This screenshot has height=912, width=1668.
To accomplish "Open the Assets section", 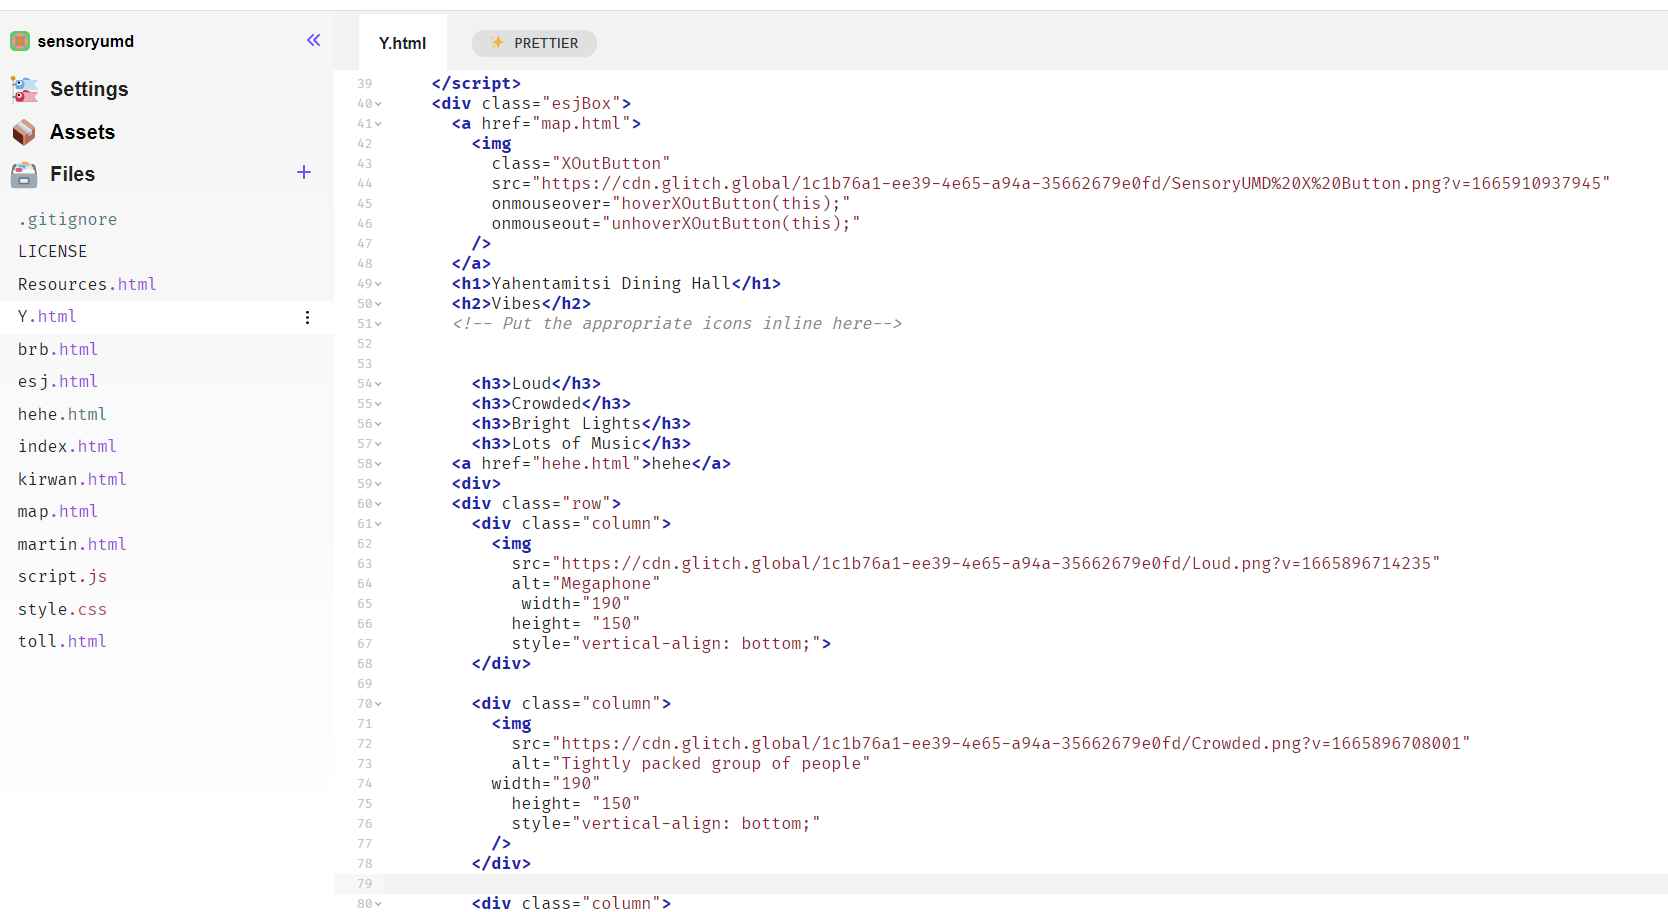I will pyautogui.click(x=82, y=132).
